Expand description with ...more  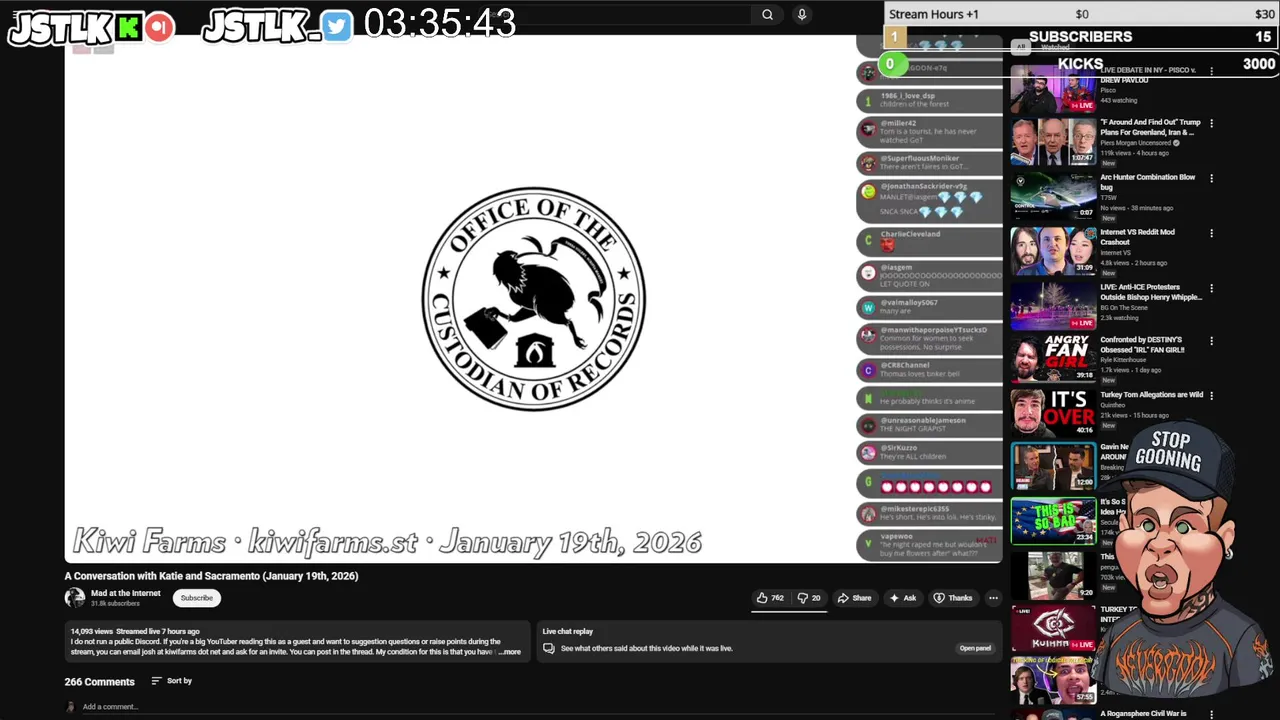[510, 652]
